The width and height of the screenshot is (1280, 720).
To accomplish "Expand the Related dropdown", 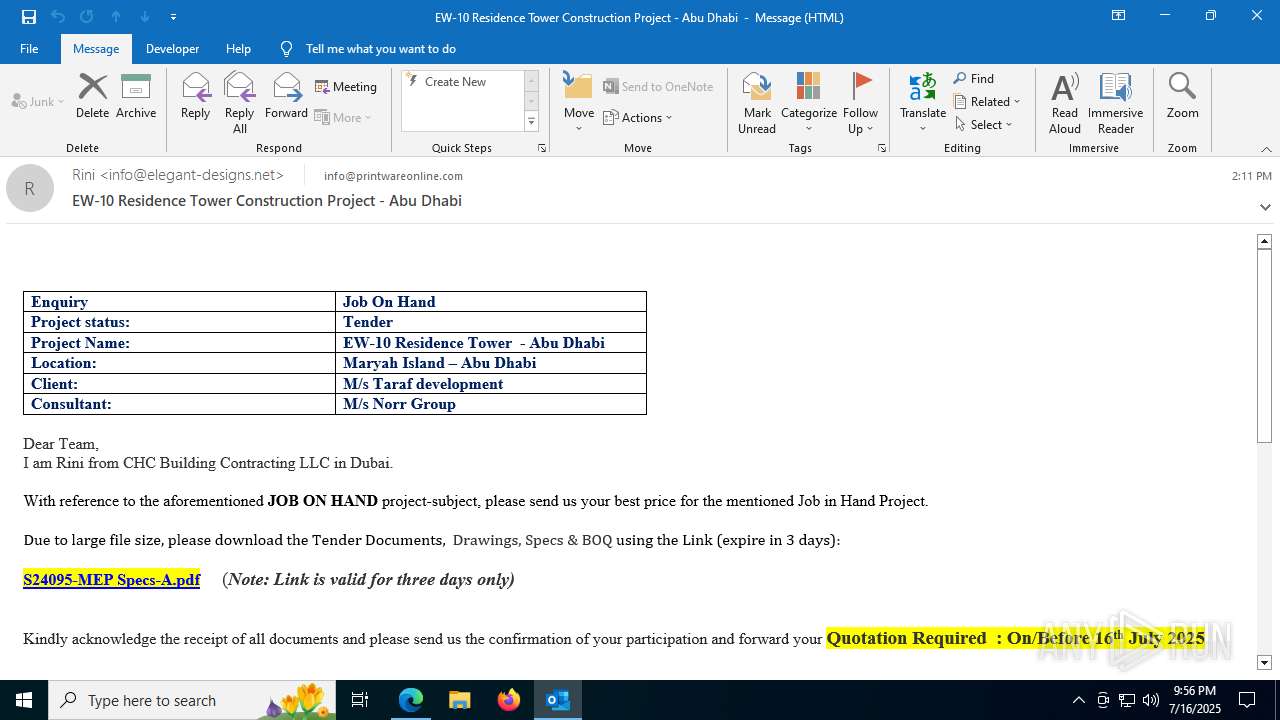I will coord(987,102).
